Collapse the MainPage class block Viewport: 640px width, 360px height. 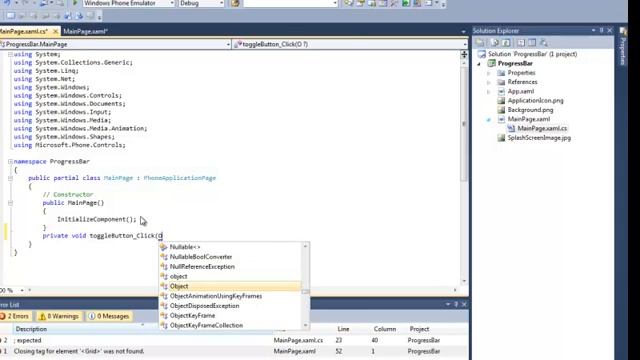click(10, 178)
